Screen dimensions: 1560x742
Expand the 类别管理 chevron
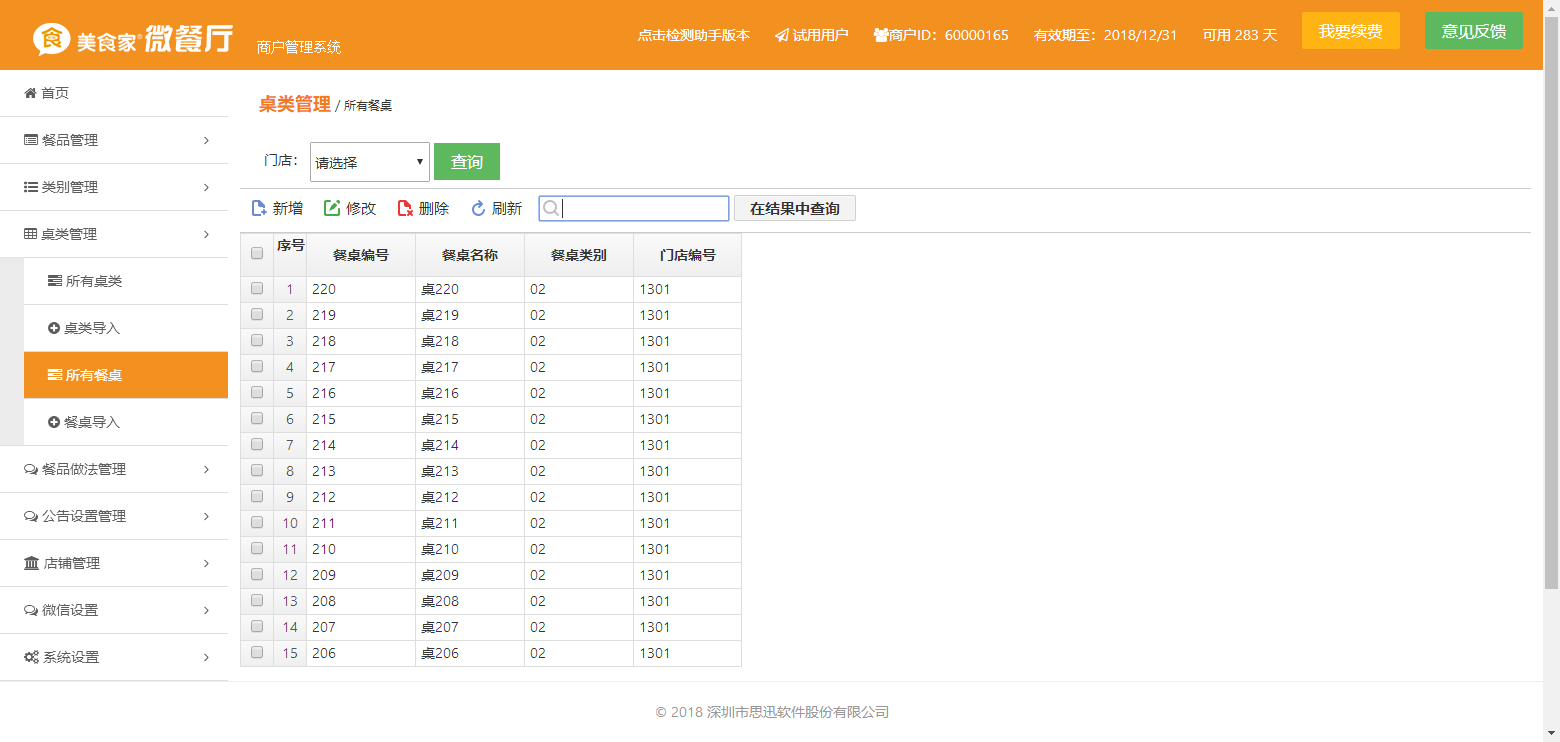click(206, 187)
